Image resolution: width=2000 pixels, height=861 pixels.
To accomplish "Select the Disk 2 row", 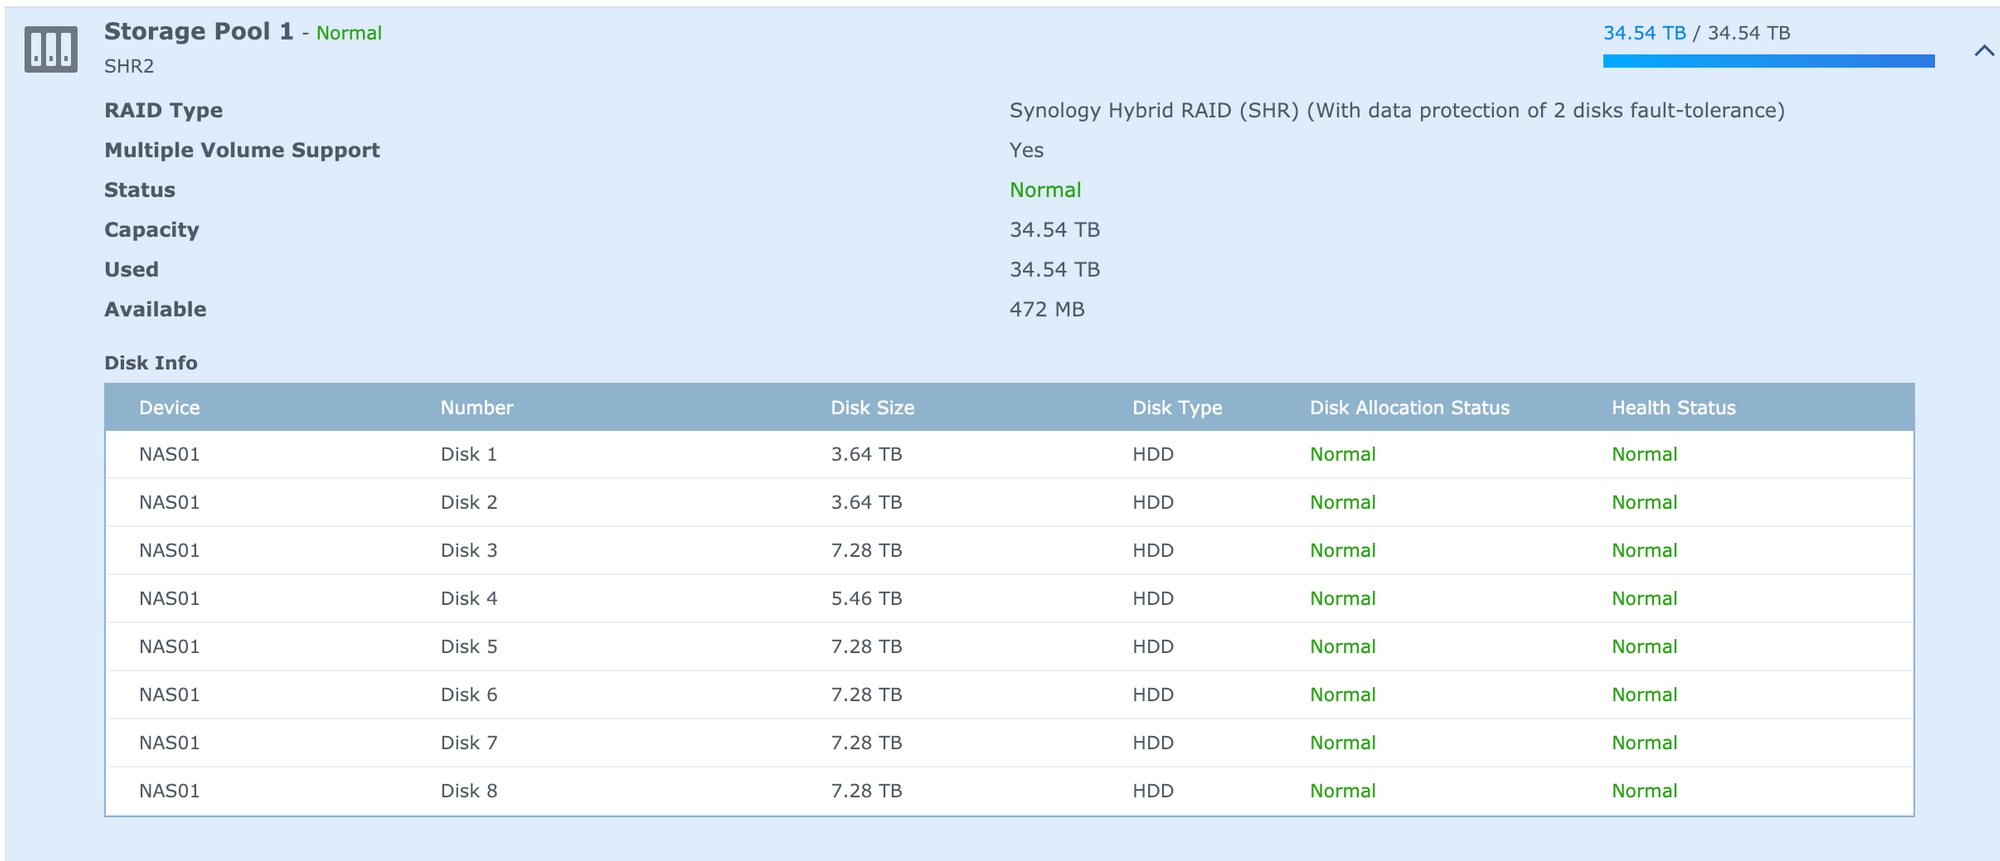I will (x=1009, y=503).
